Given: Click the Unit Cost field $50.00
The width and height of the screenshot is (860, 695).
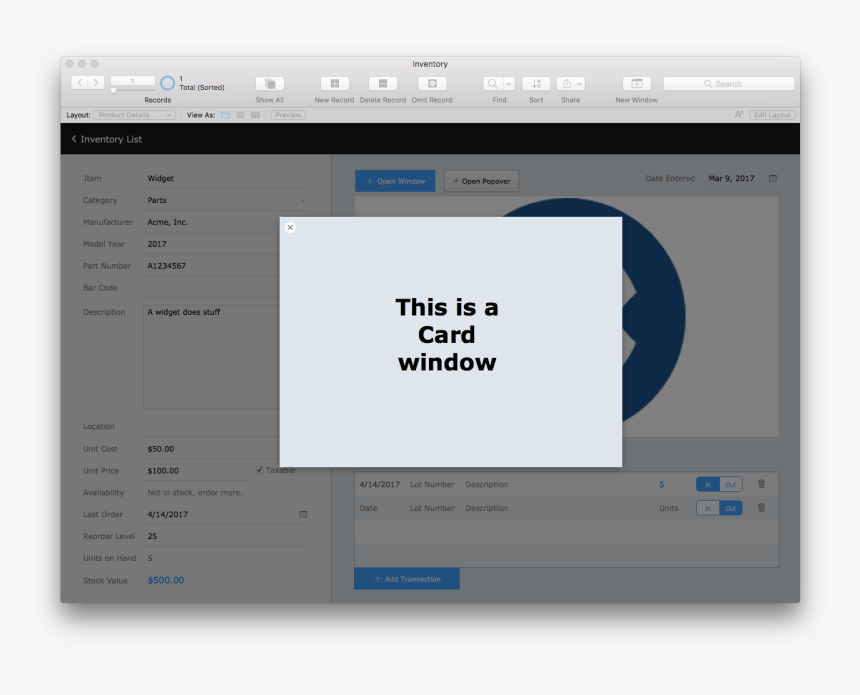Looking at the screenshot, I should pos(212,449).
